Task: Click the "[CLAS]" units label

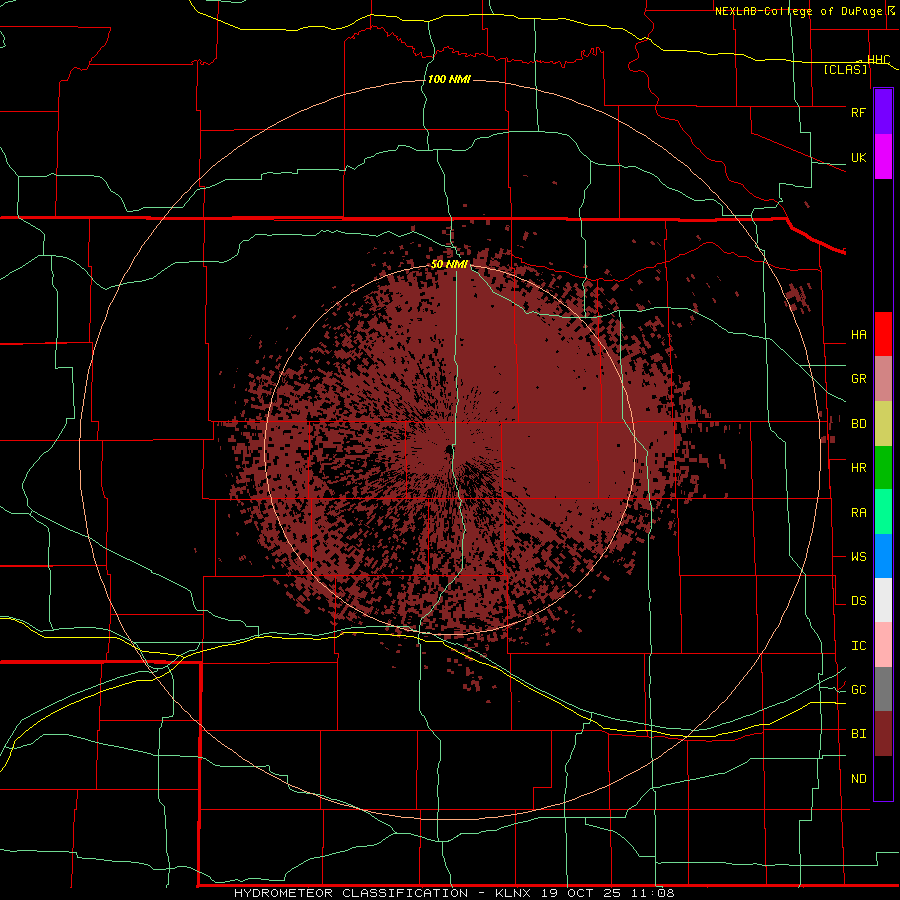Action: pyautogui.click(x=845, y=69)
